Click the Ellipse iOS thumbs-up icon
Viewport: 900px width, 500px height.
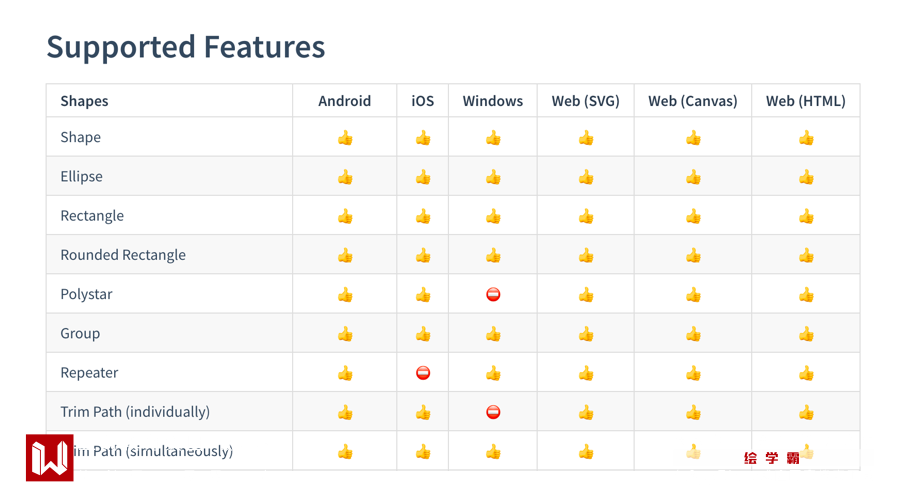coord(423,177)
